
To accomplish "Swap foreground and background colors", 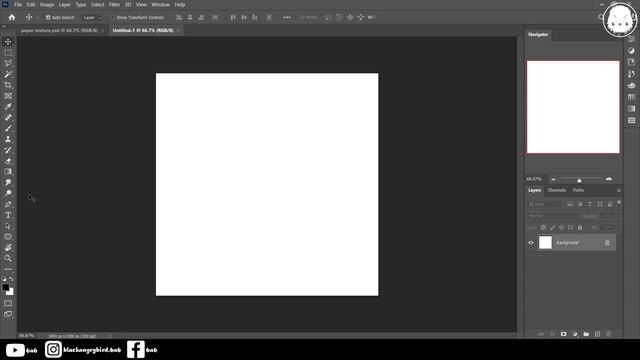I will [11, 279].
